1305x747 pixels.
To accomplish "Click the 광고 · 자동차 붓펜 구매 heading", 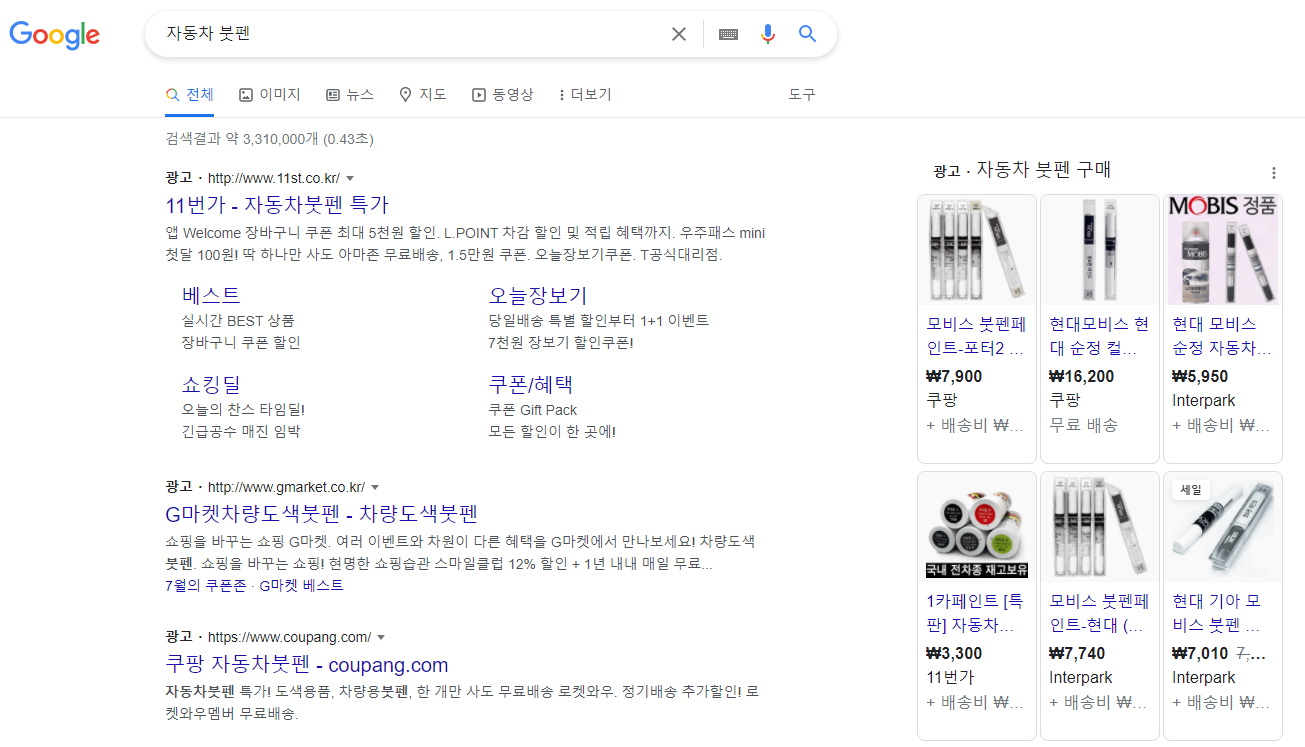I will click(x=1022, y=170).
